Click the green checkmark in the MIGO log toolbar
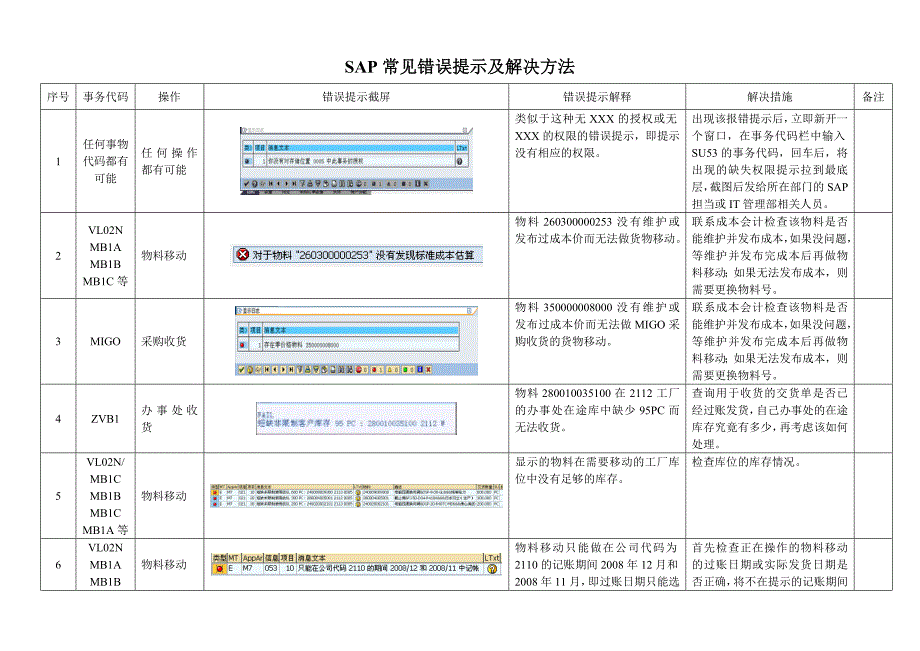Viewport: 920px width, 651px height. (243, 369)
